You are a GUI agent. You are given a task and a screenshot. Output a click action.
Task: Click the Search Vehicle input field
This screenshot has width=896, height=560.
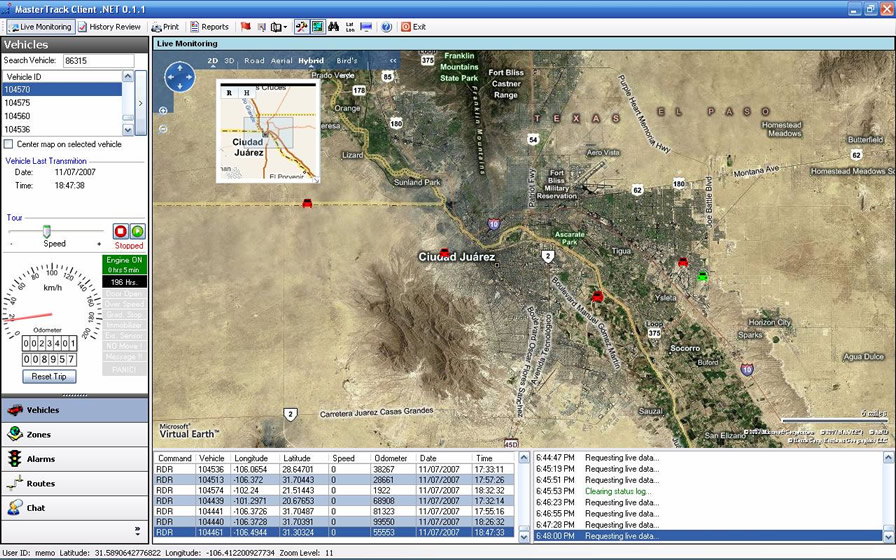[98, 61]
